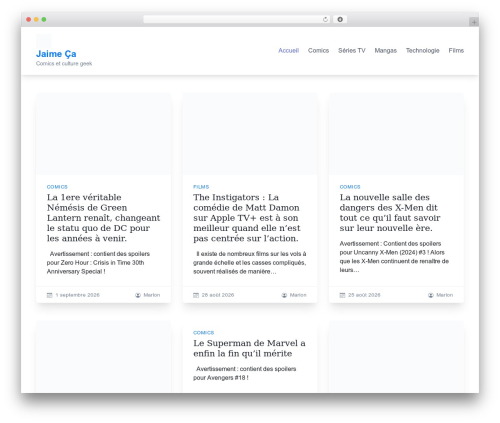Open the Némésis de Green Lantern article title
The image size is (500, 423).
coord(103,218)
